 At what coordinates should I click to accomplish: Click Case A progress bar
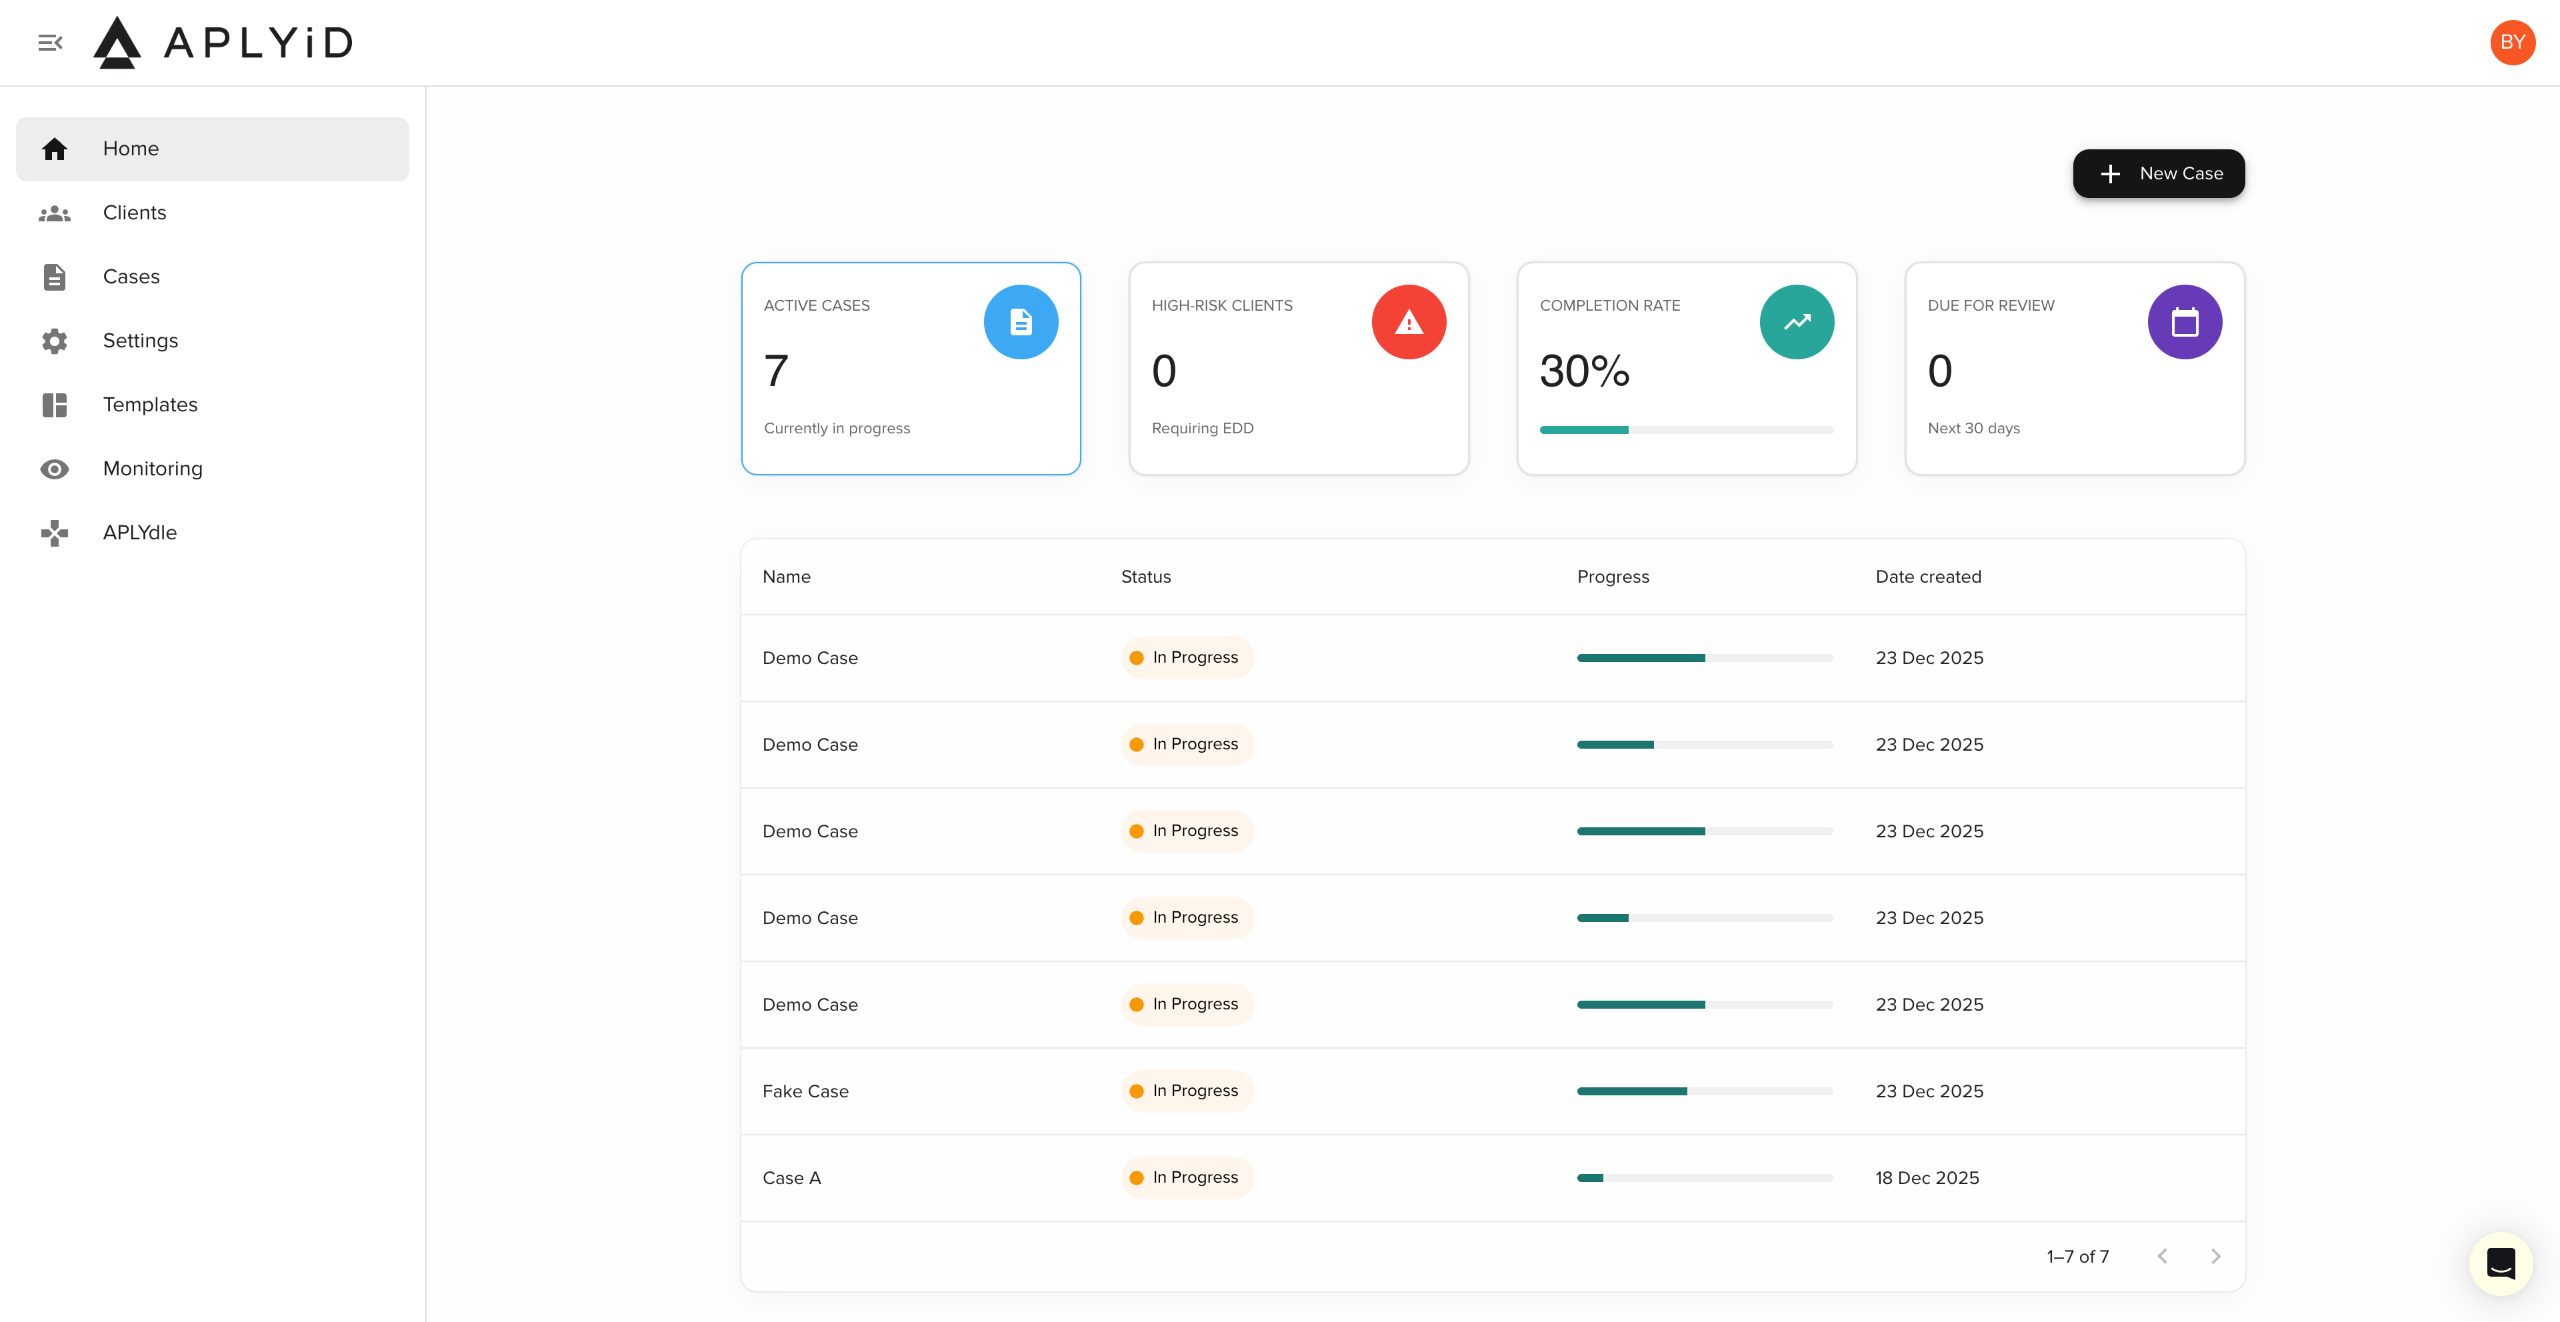pos(1704,1178)
